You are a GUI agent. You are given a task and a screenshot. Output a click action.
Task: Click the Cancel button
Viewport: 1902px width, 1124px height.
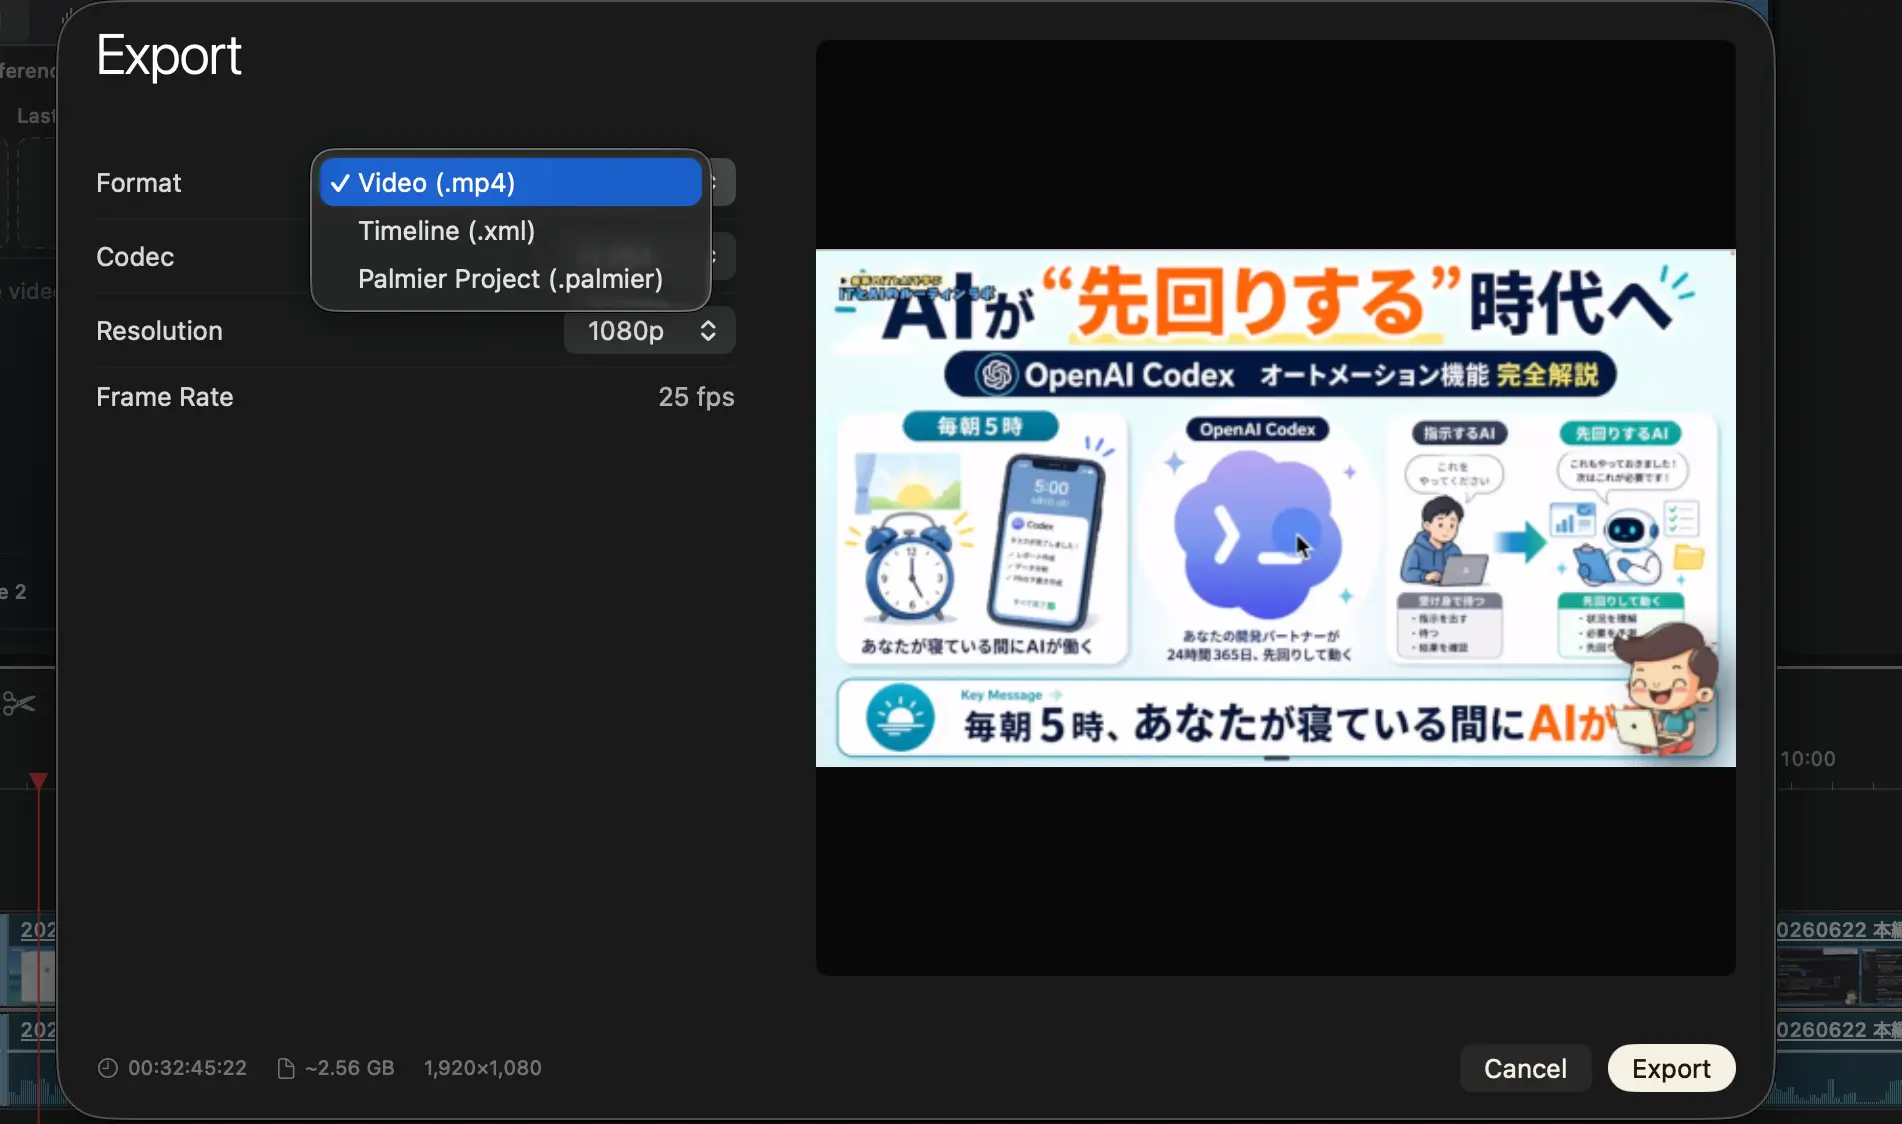coord(1525,1068)
